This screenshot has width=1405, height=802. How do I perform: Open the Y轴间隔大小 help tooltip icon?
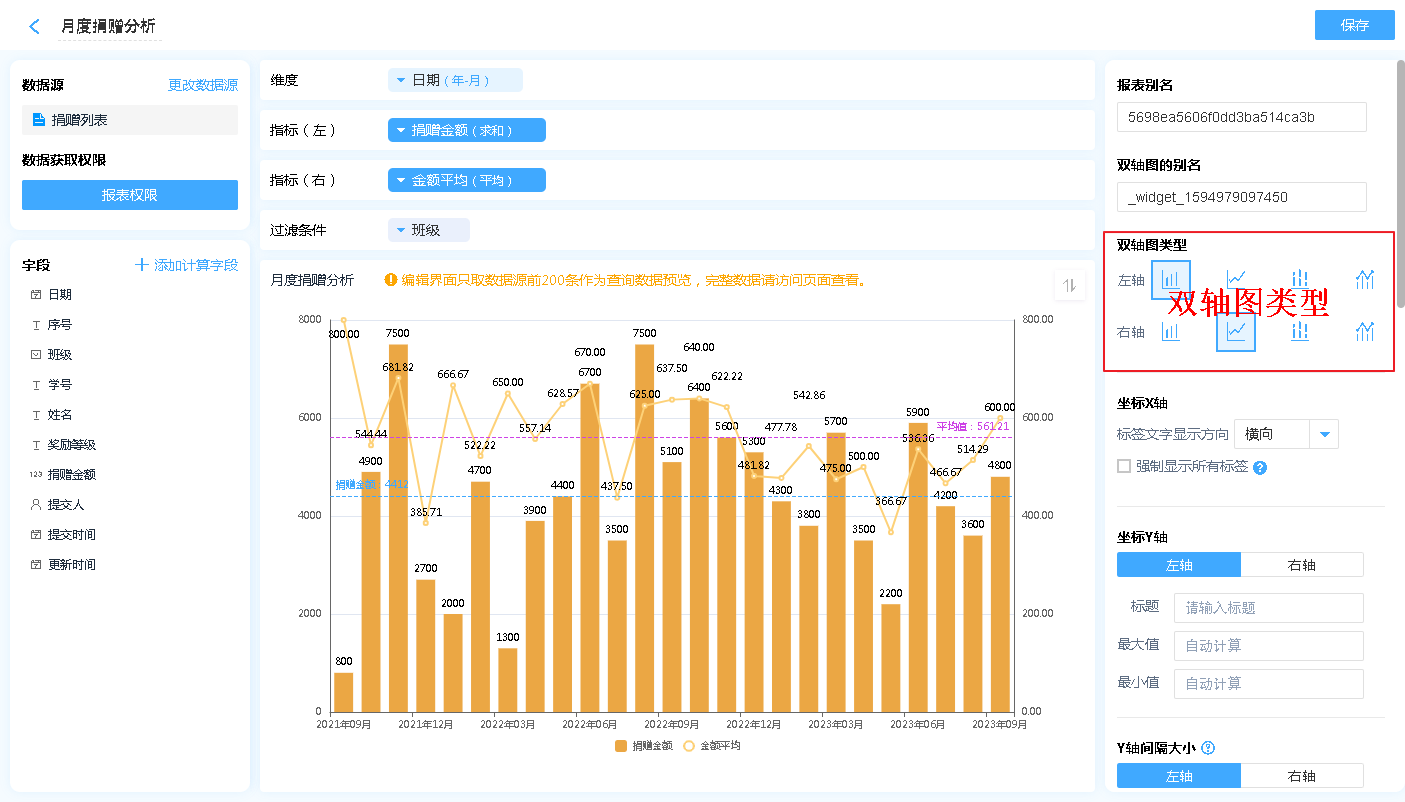pyautogui.click(x=1208, y=748)
